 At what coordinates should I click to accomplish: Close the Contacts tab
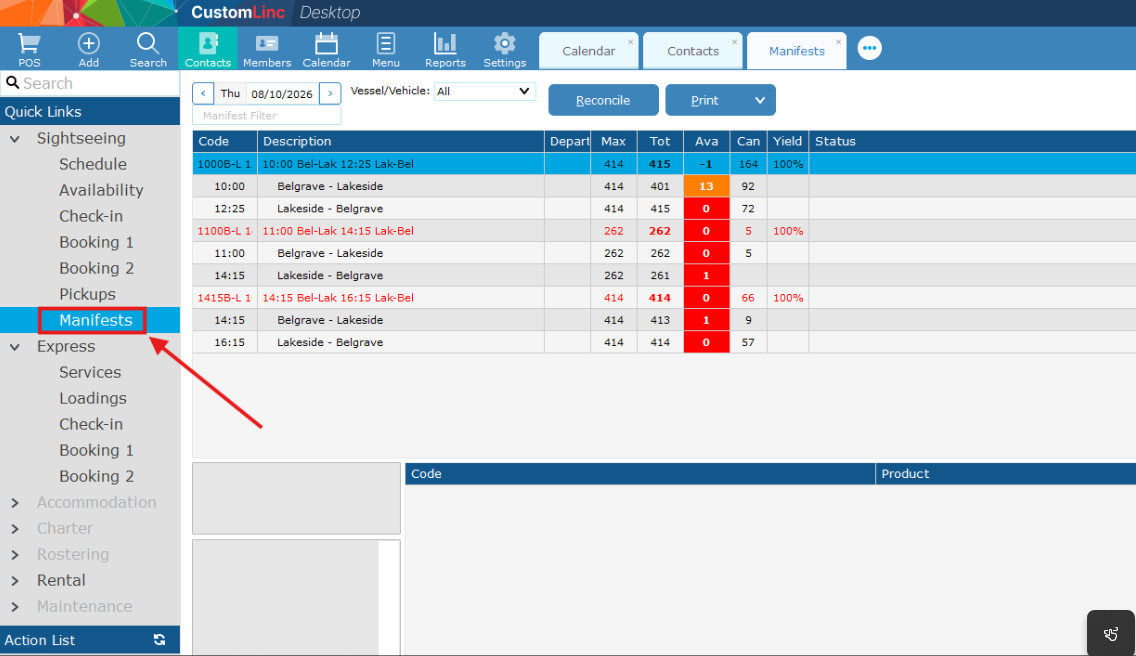pyautogui.click(x=735, y=42)
